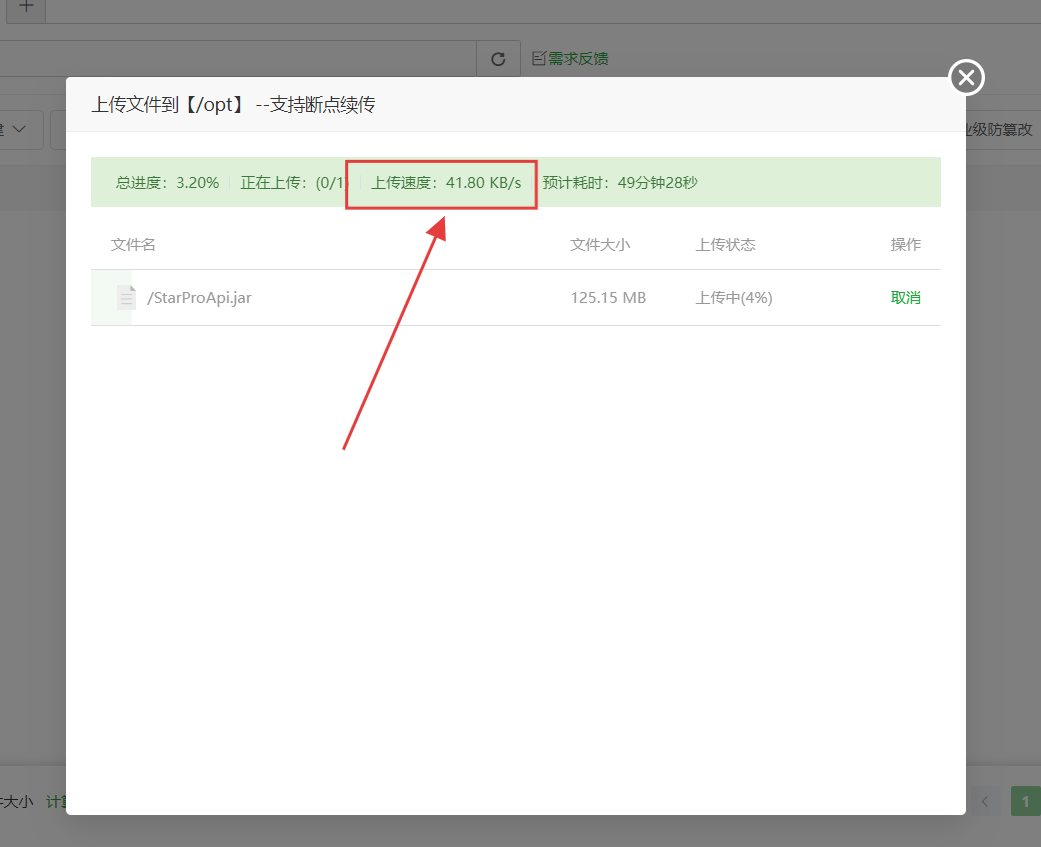This screenshot has height=847, width=1041.
Task: Click the 上传中(4%) upload status
Action: tap(734, 297)
